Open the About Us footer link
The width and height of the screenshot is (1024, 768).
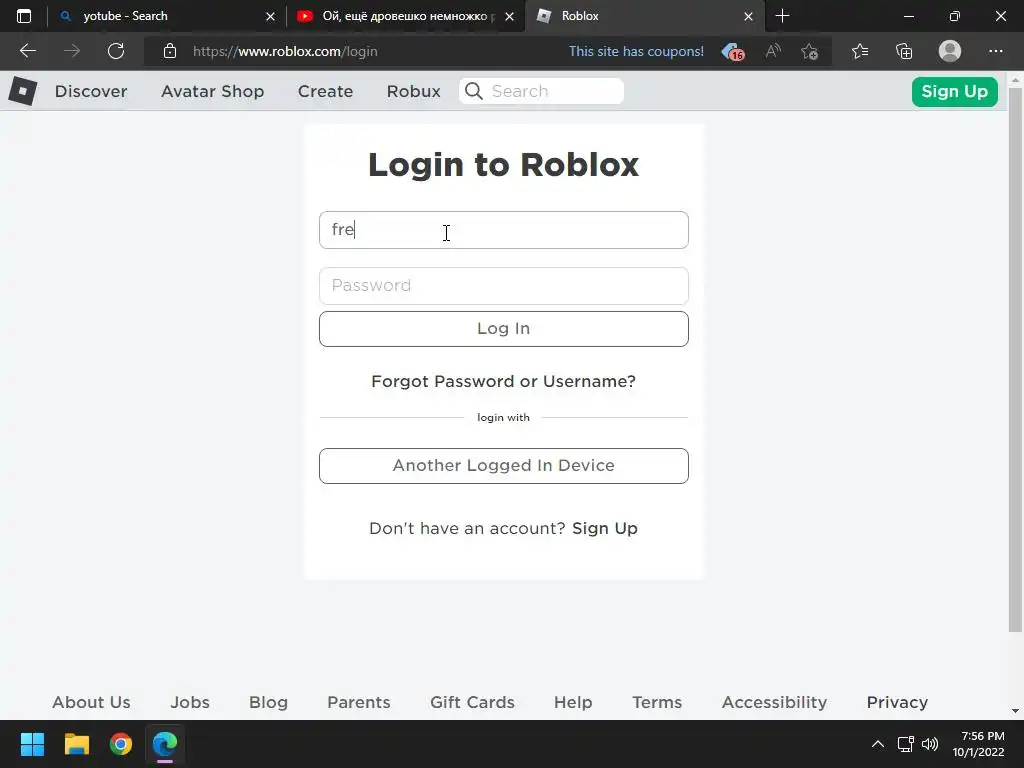point(91,702)
